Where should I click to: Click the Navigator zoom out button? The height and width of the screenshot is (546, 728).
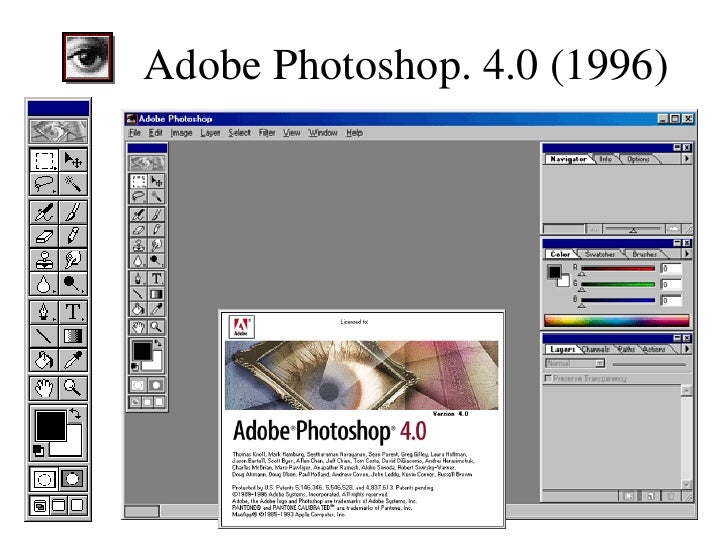point(593,229)
